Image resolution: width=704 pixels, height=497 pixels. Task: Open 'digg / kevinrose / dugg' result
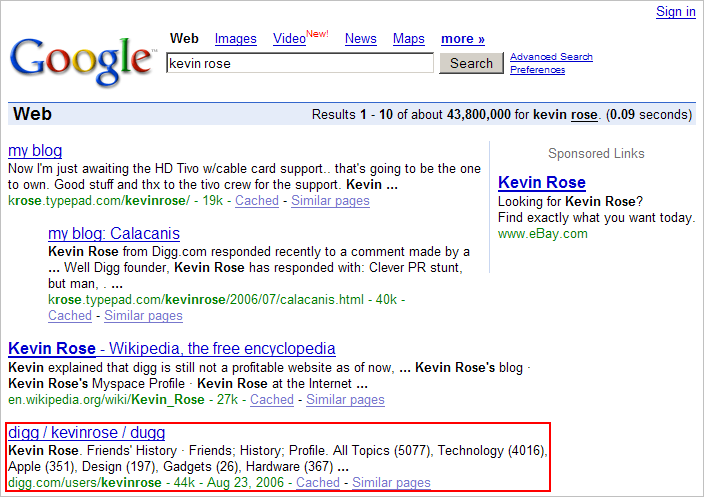coord(87,432)
